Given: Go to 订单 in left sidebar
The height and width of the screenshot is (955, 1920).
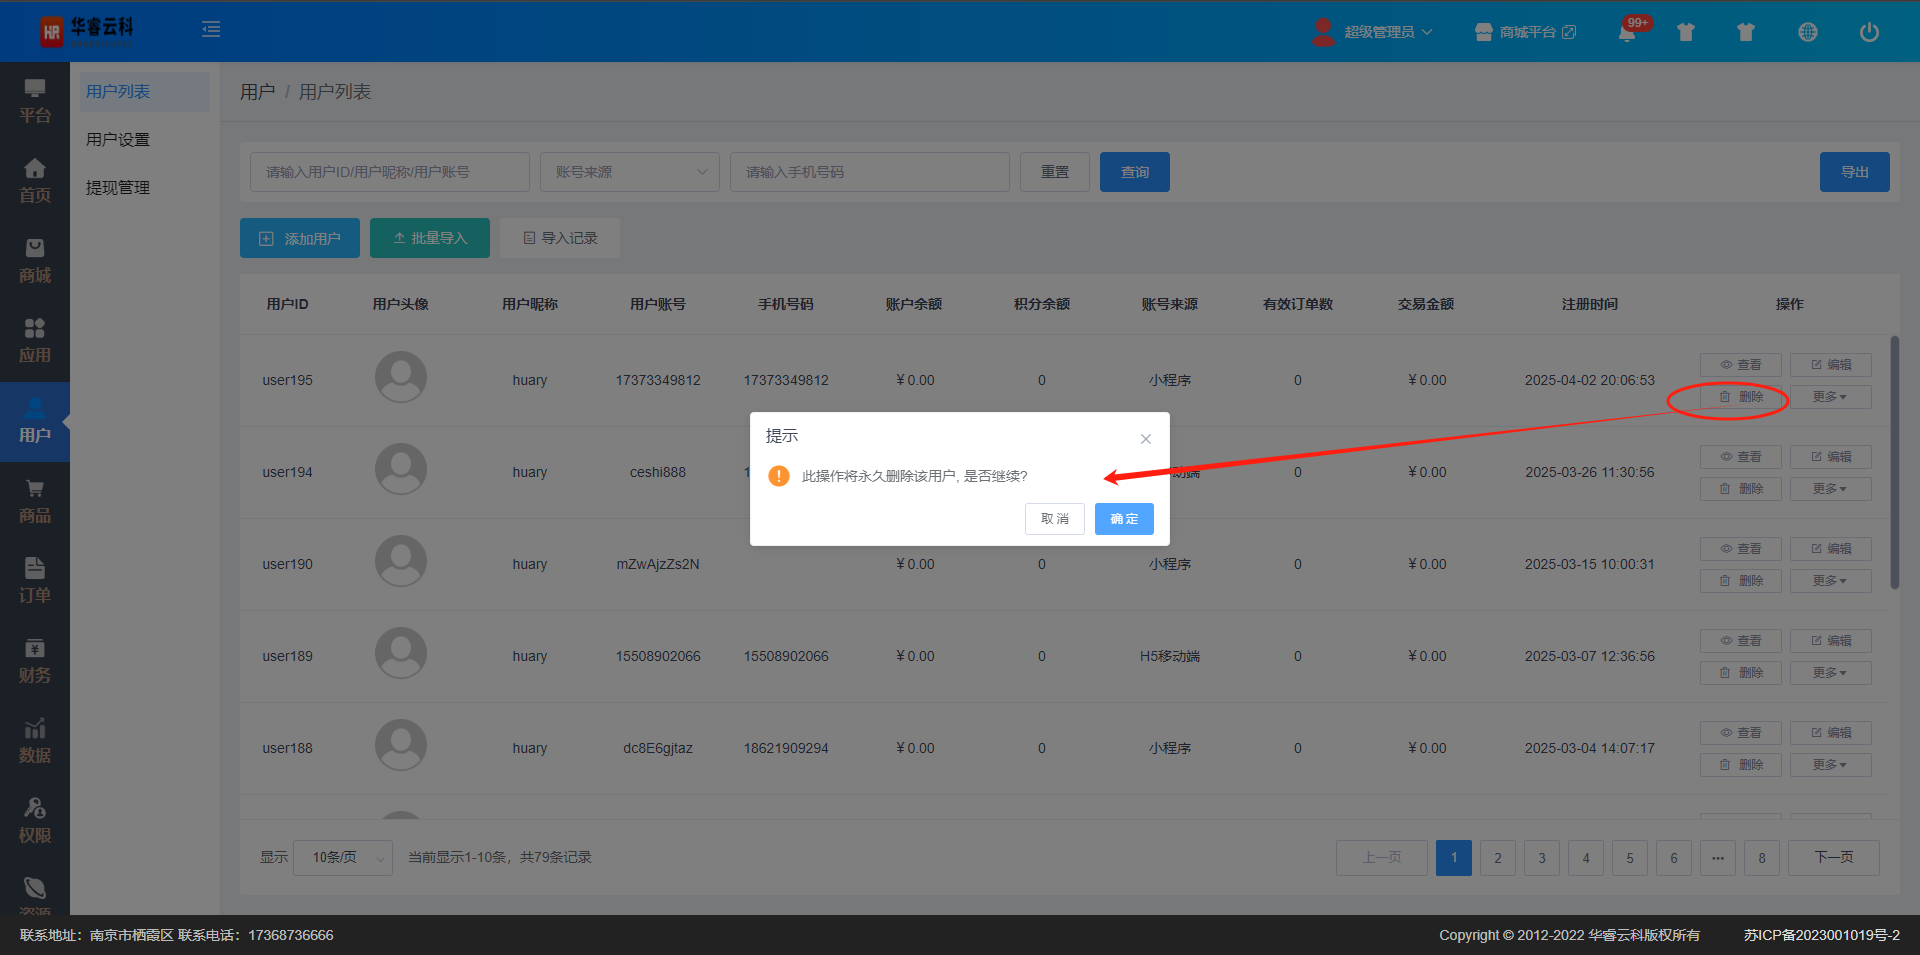Looking at the screenshot, I should point(35,581).
